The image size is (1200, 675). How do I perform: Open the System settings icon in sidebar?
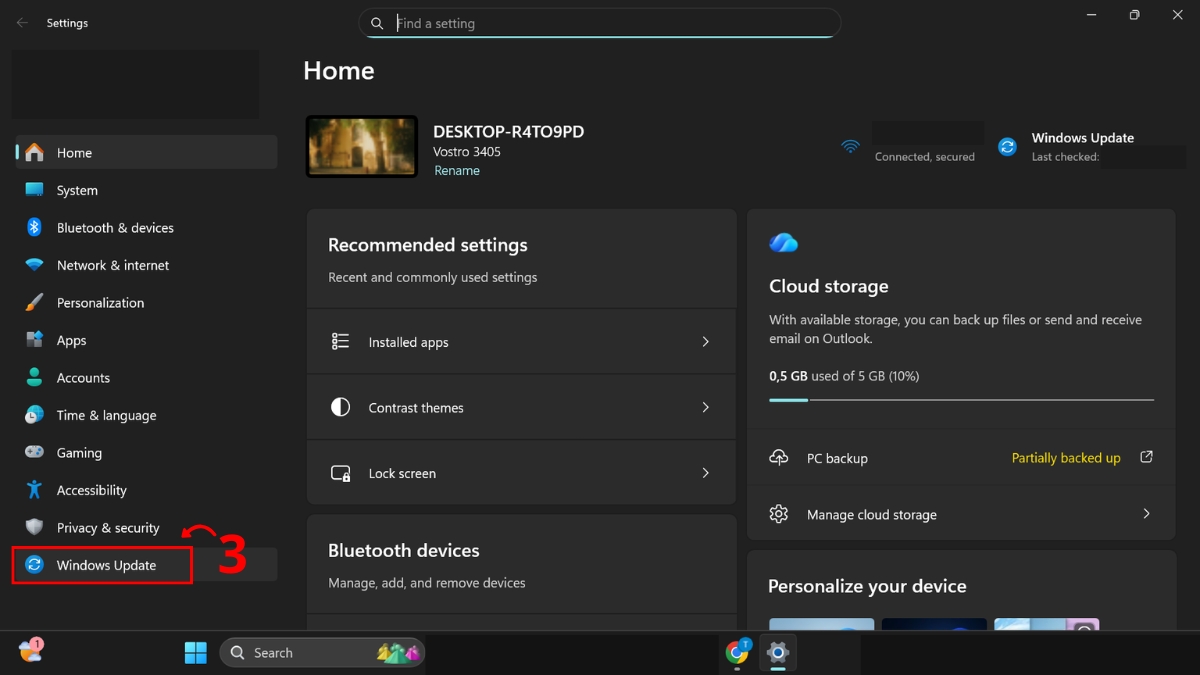pos(34,190)
